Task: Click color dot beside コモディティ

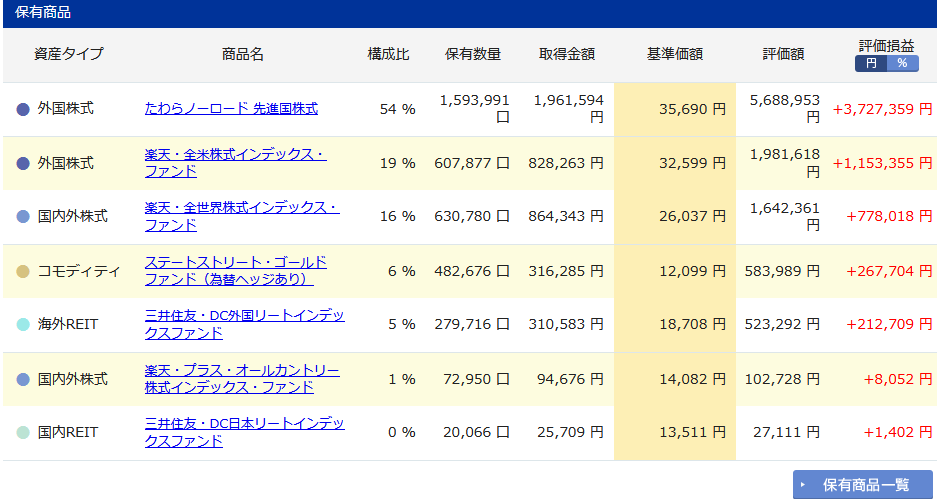Action: tap(23, 271)
